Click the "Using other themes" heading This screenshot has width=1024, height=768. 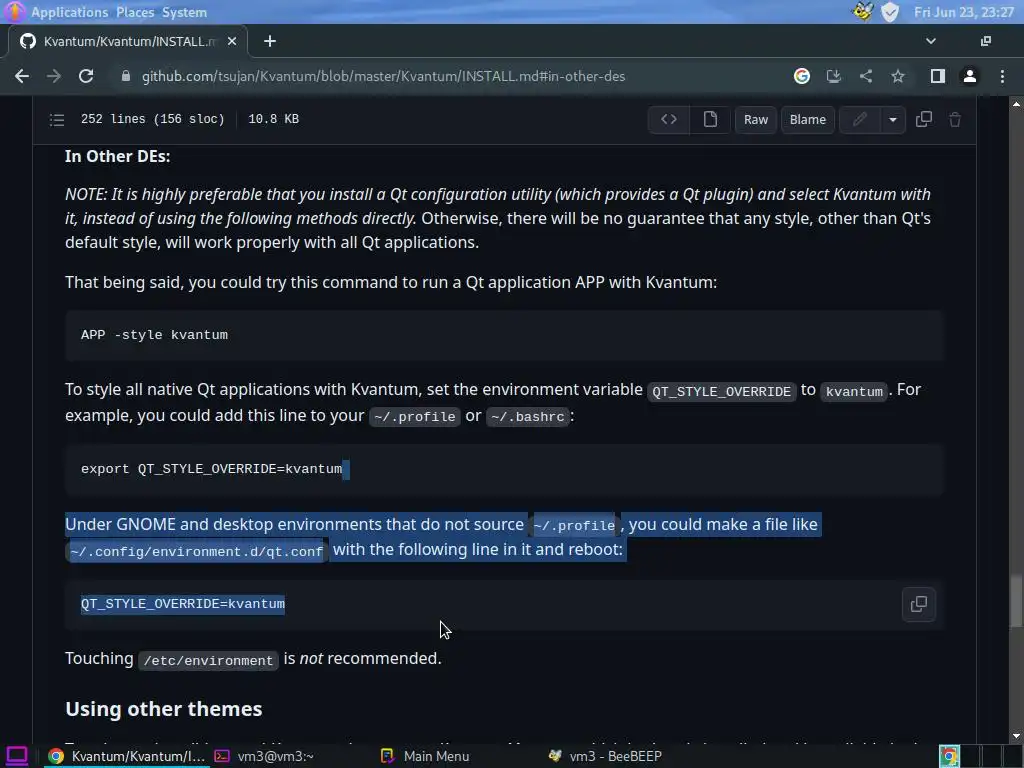pos(164,709)
